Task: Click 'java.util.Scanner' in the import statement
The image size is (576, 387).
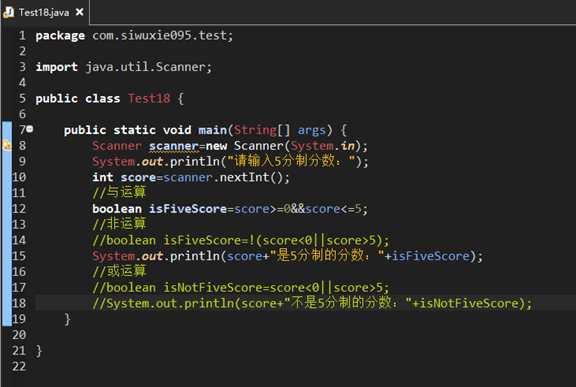Action: click(146, 67)
